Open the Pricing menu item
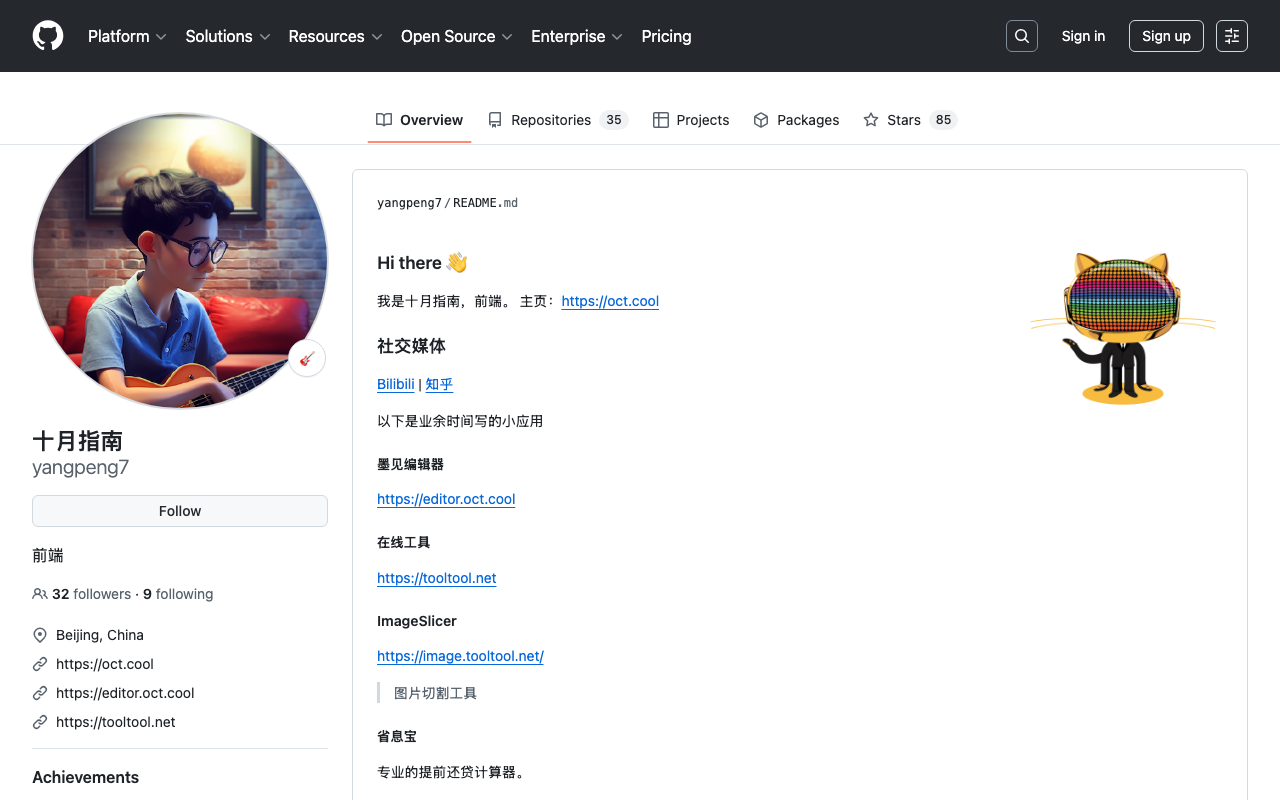The width and height of the screenshot is (1280, 800). [666, 36]
